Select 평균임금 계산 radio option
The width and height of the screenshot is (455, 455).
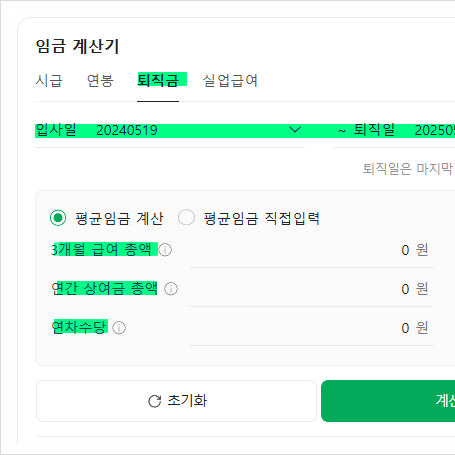[x=58, y=218]
